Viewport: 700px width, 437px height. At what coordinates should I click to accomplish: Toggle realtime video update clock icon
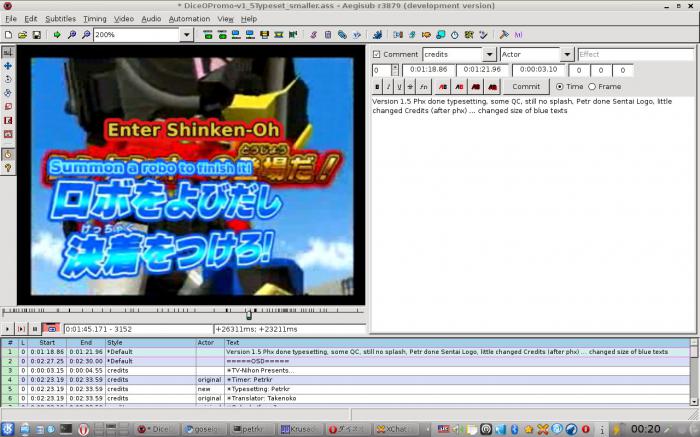tap(8, 154)
